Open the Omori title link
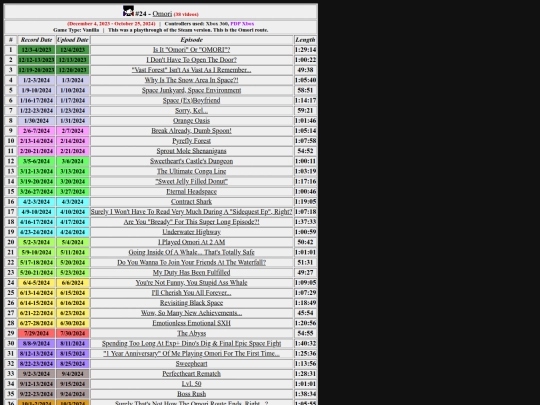This screenshot has width=540, height=405. (x=162, y=14)
